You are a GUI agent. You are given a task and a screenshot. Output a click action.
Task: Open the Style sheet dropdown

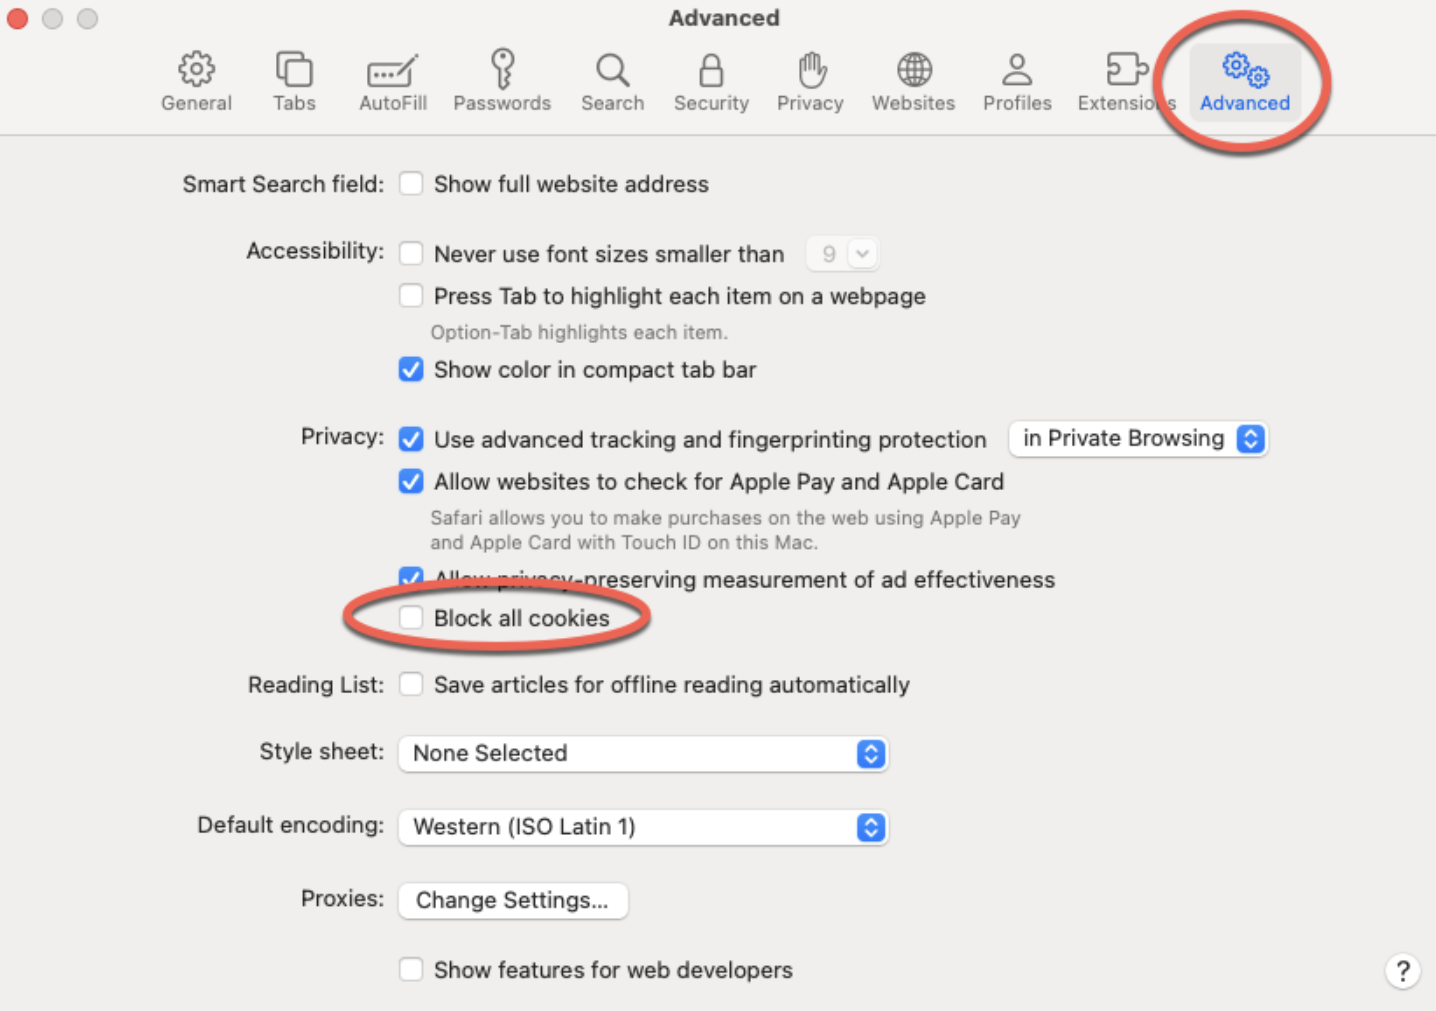(x=643, y=754)
